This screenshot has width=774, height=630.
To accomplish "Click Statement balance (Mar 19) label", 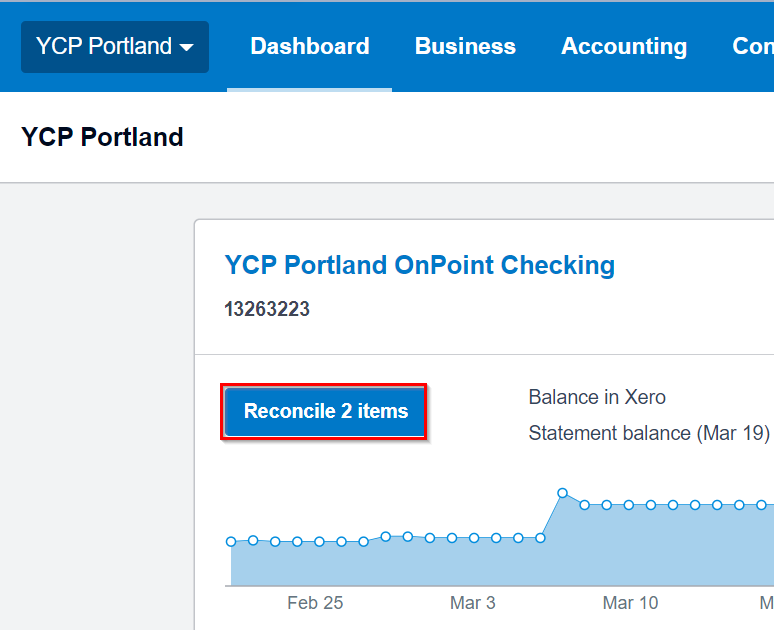I will 649,433.
